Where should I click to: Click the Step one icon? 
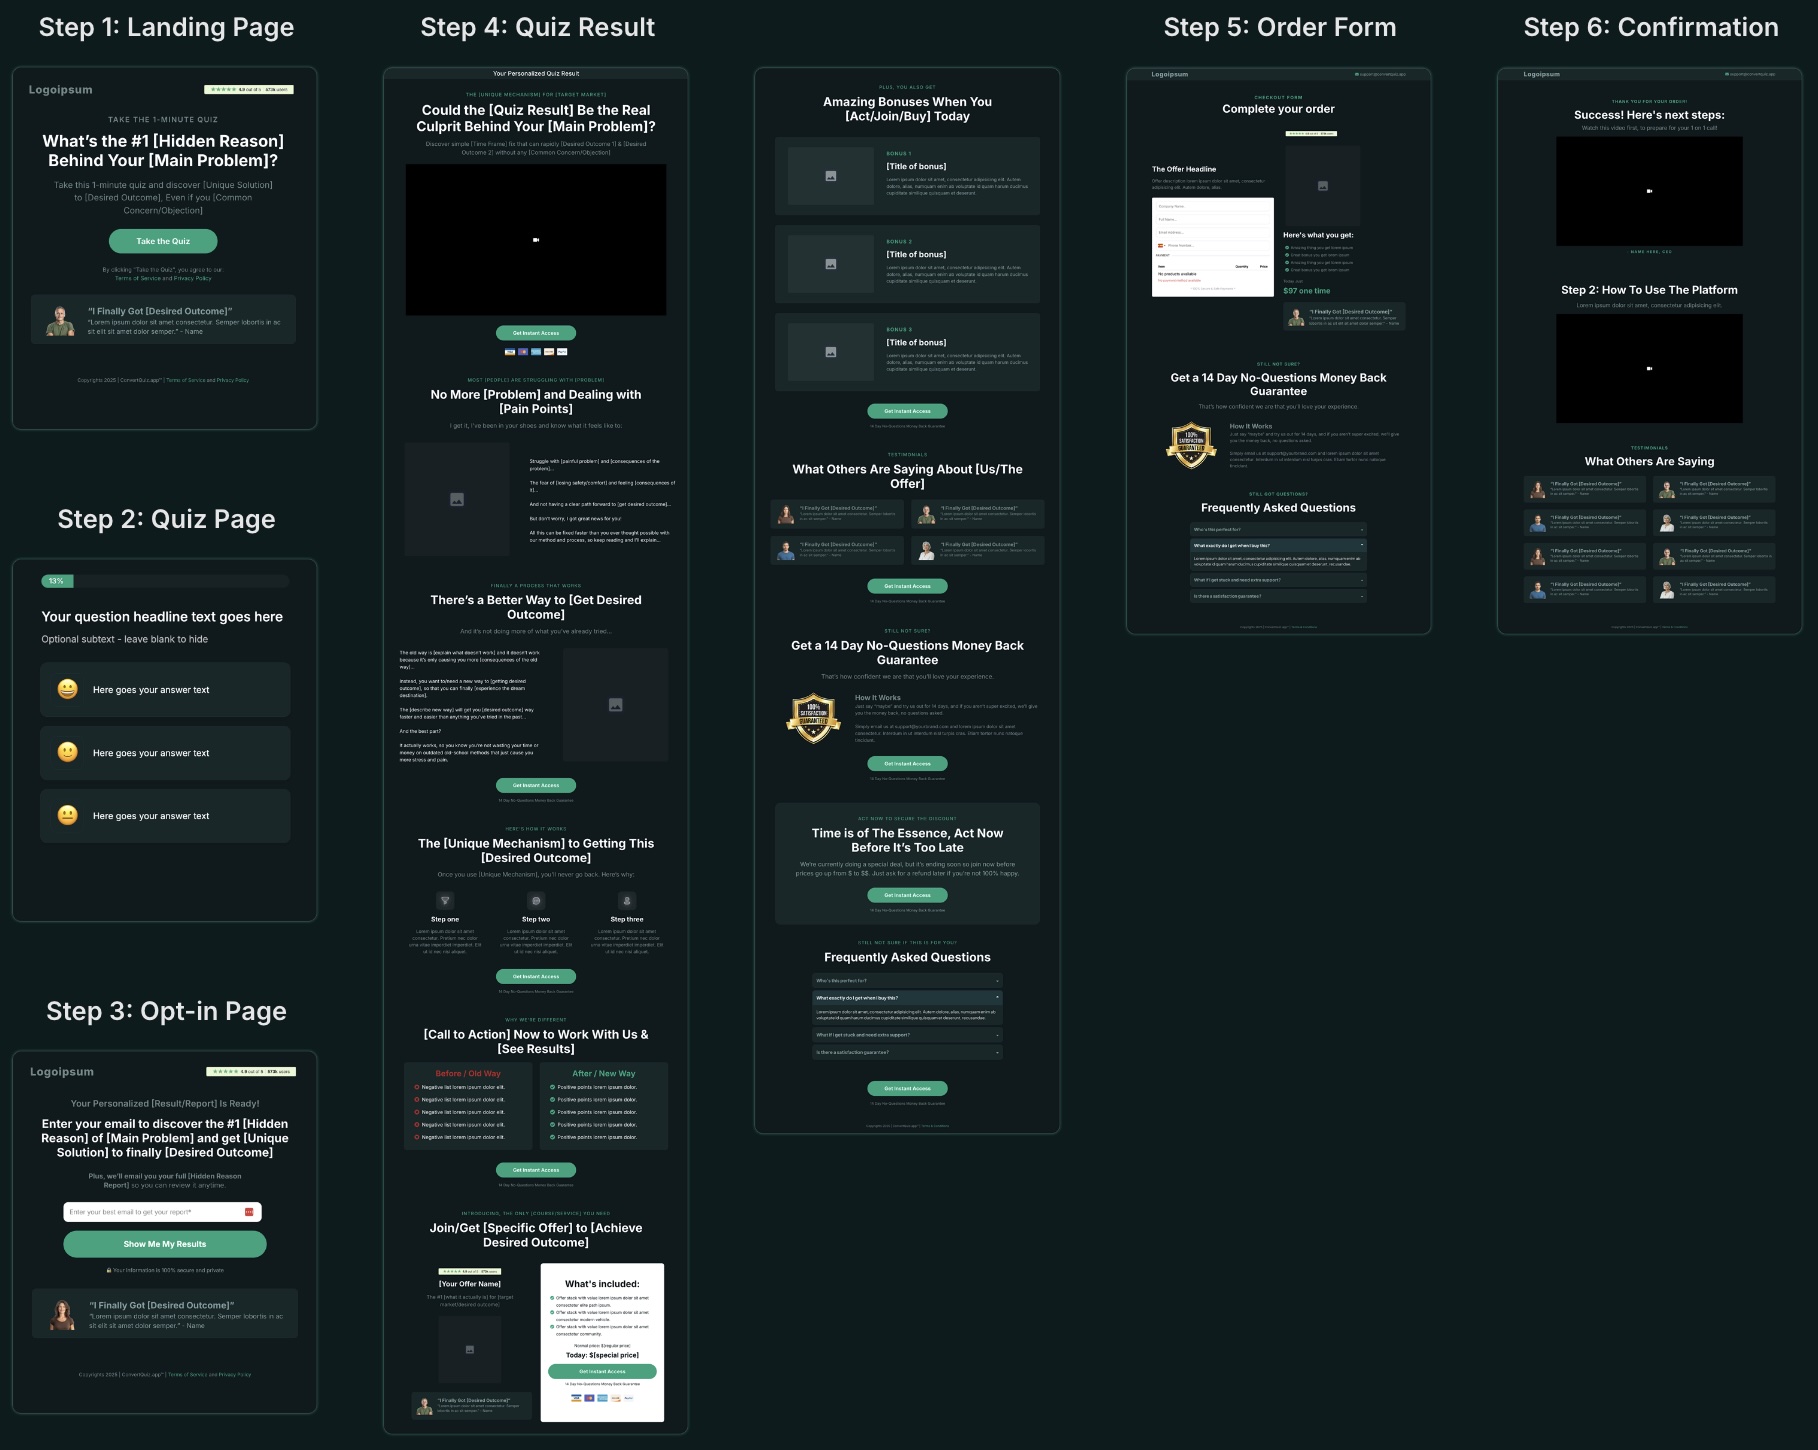pos(446,901)
